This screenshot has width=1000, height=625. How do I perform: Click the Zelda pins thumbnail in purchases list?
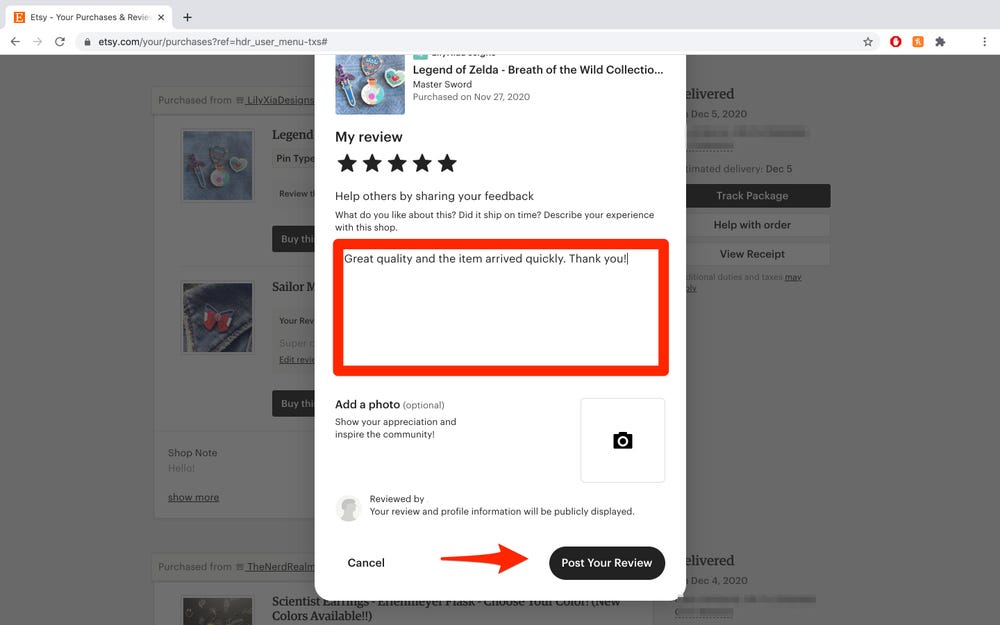217,165
